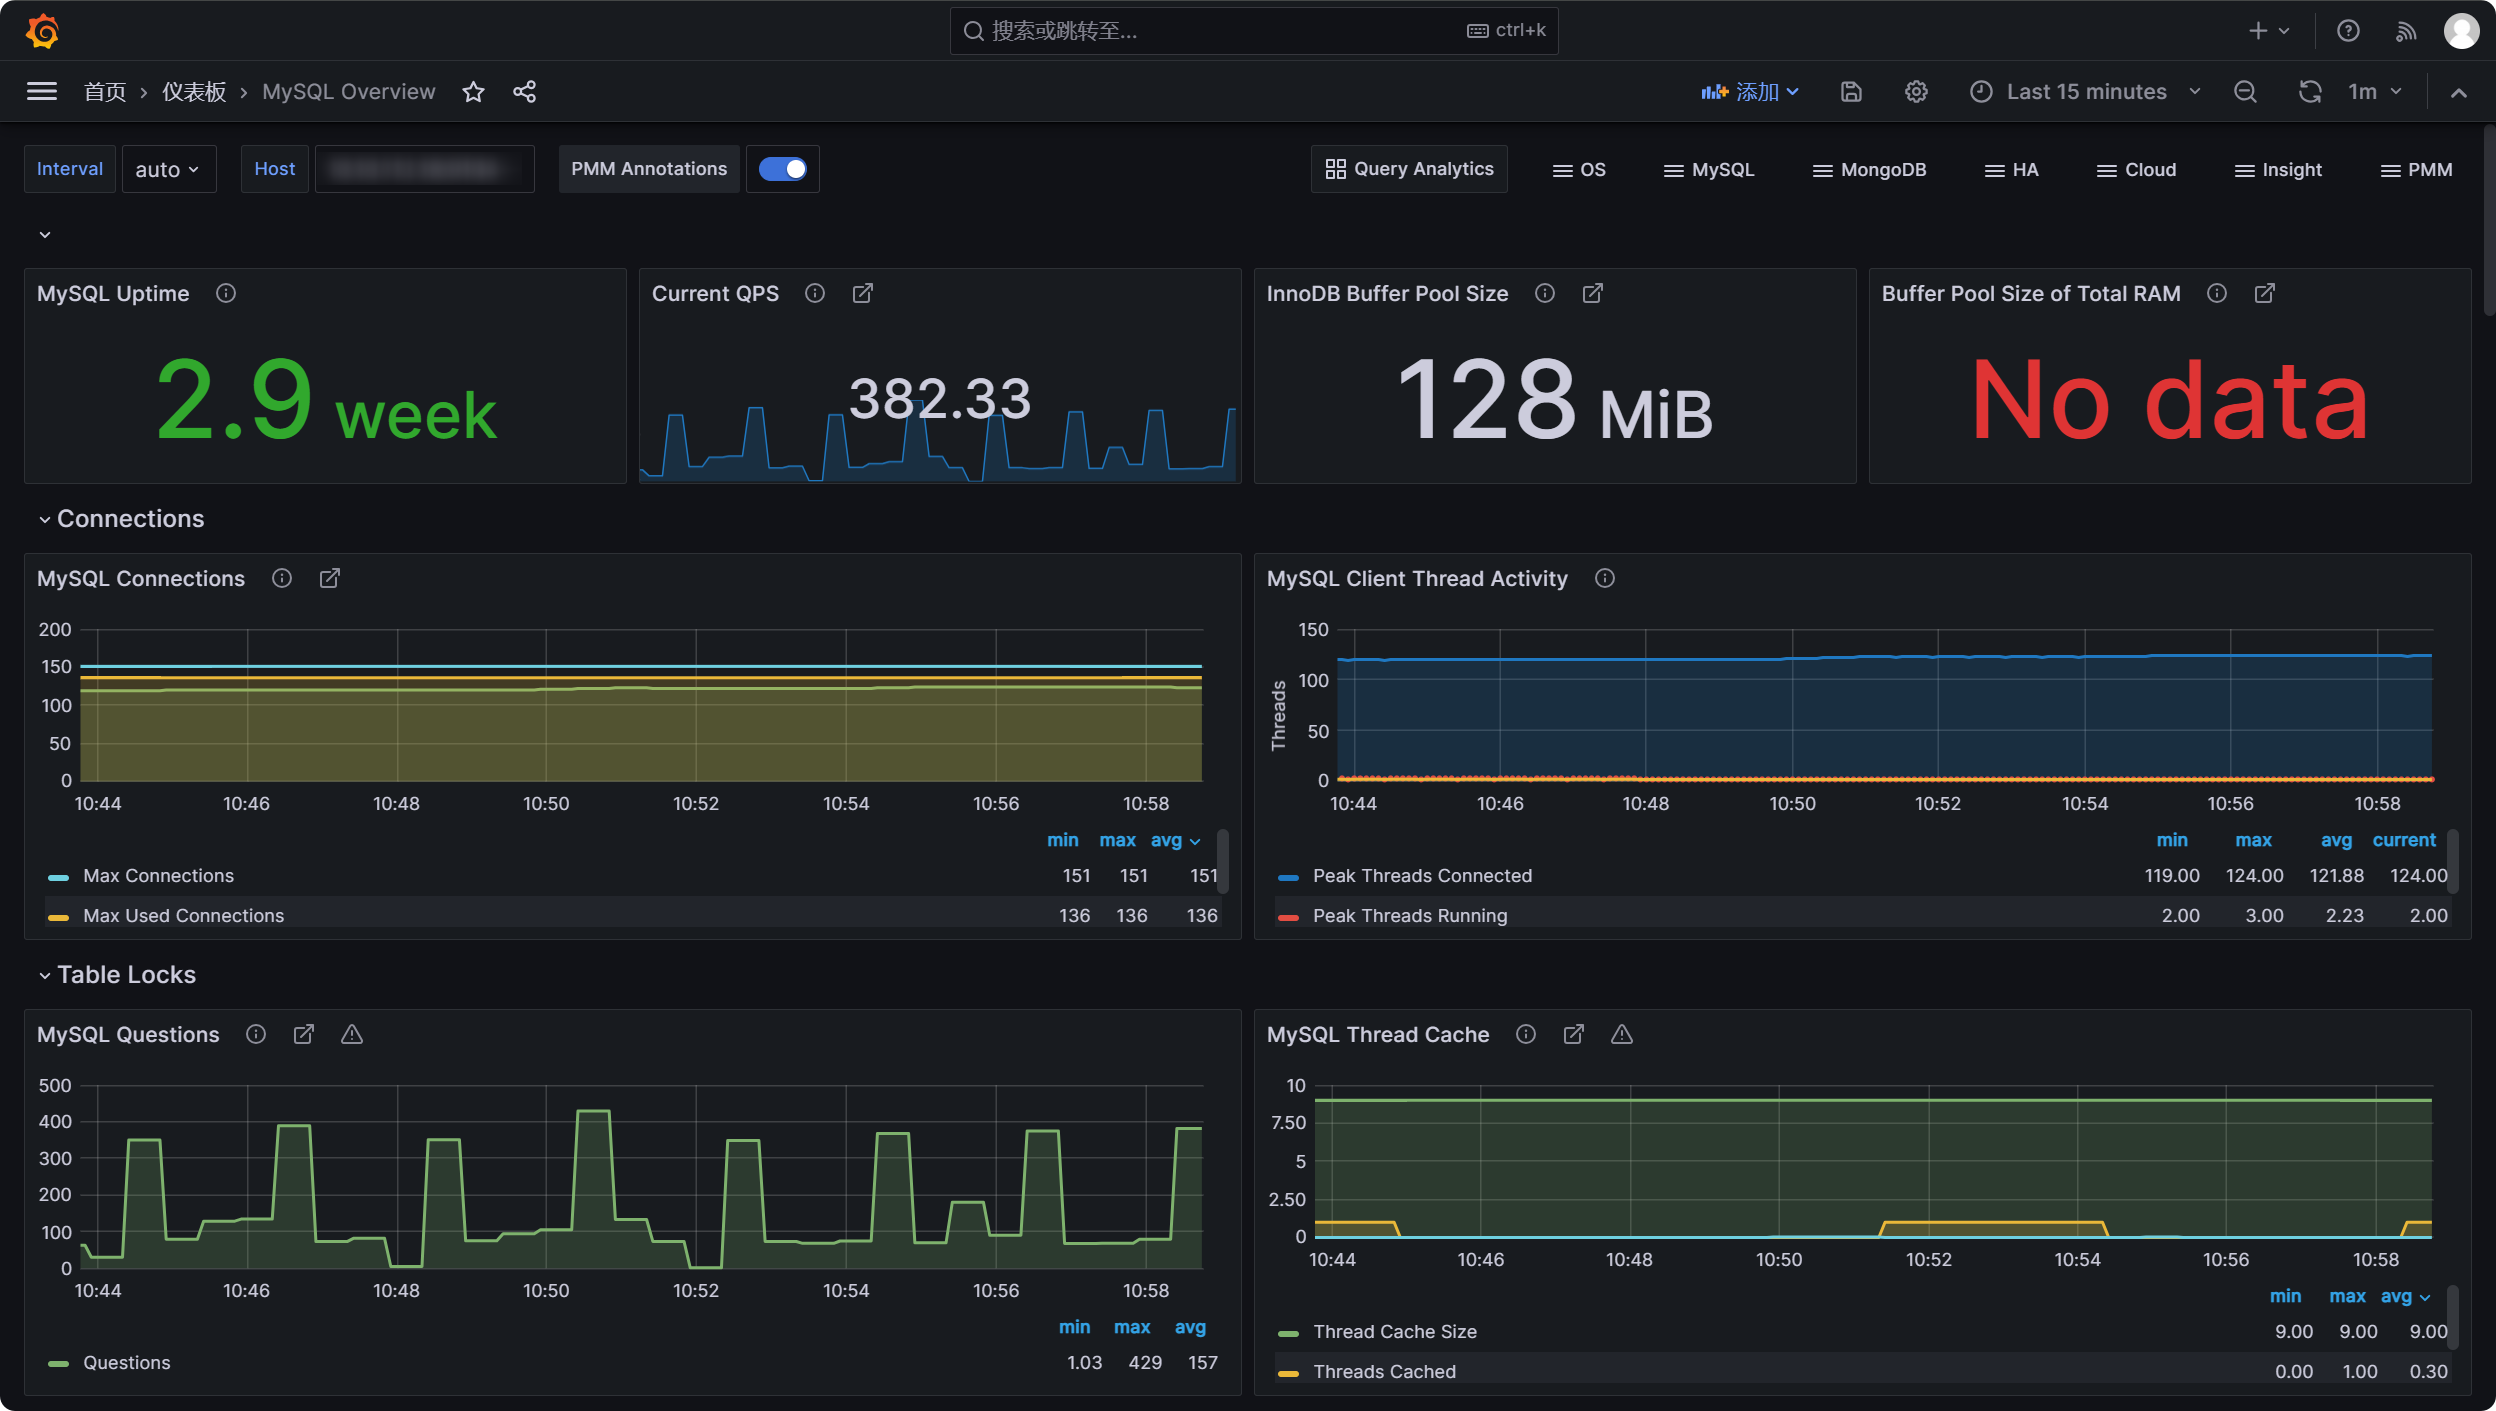Screen dimensions: 2496x1411
Task: Open the PMM dashboards menu
Action: click(x=2416, y=169)
